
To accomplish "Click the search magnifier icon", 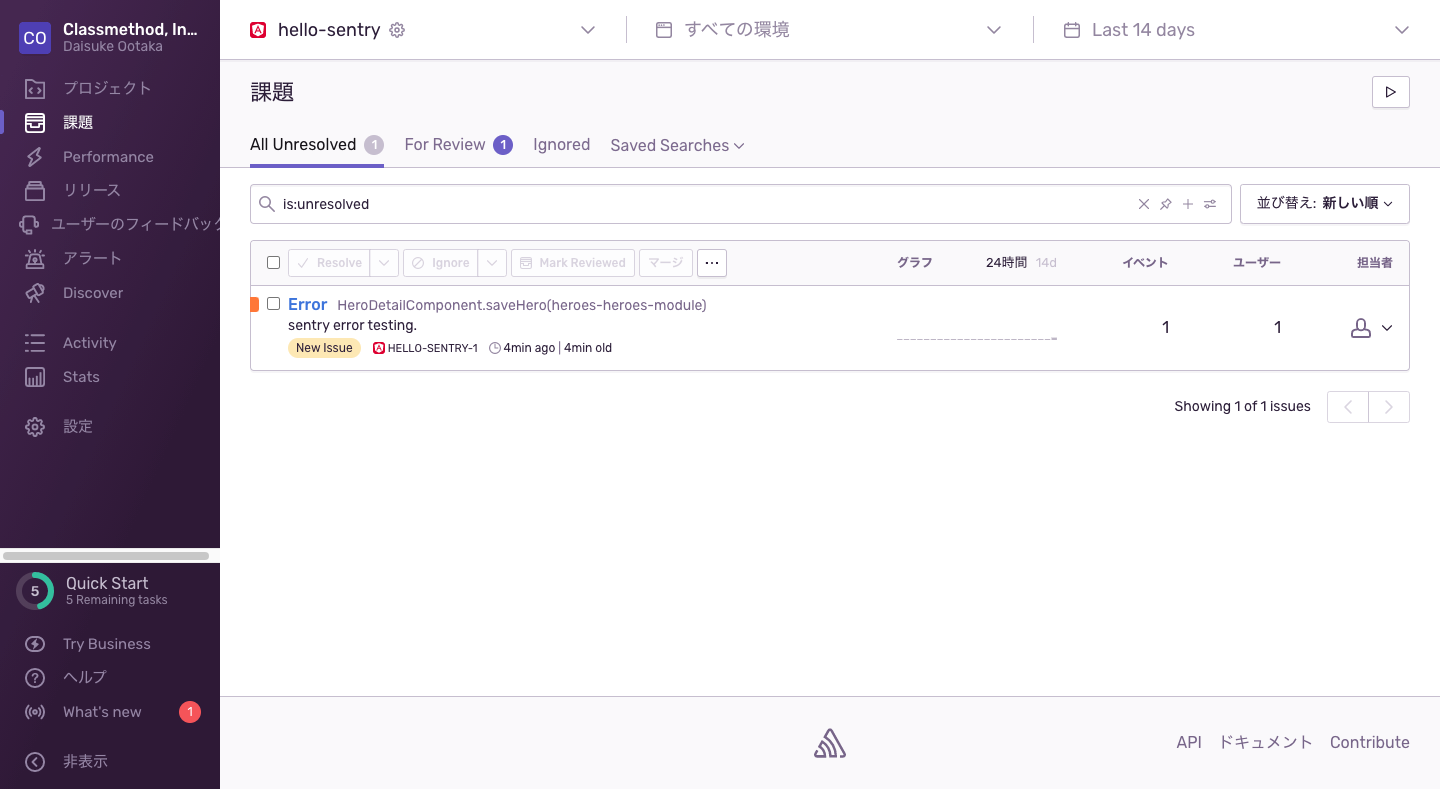I will click(267, 204).
